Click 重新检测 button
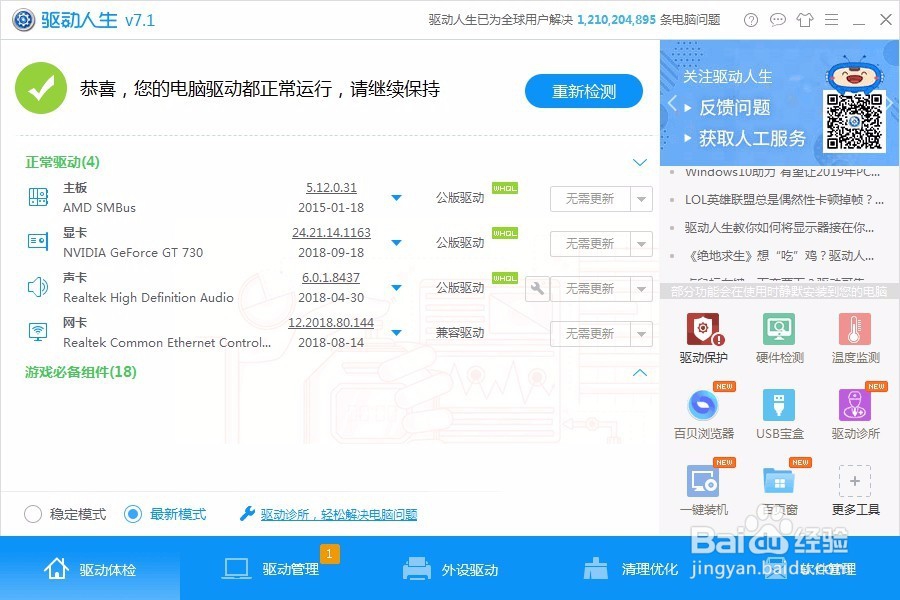The width and height of the screenshot is (900, 600). (x=584, y=91)
